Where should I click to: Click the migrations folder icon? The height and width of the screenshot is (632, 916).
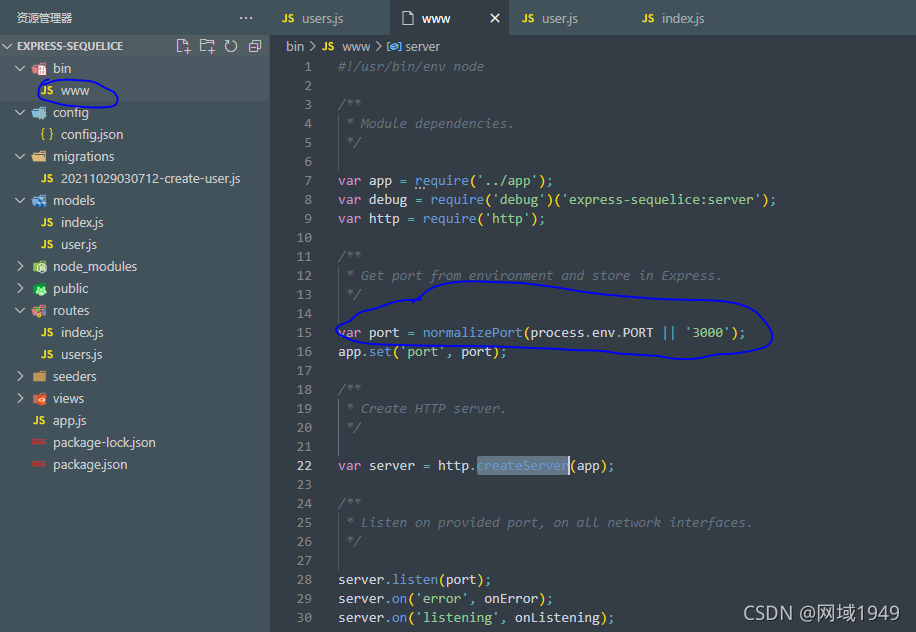coord(39,157)
